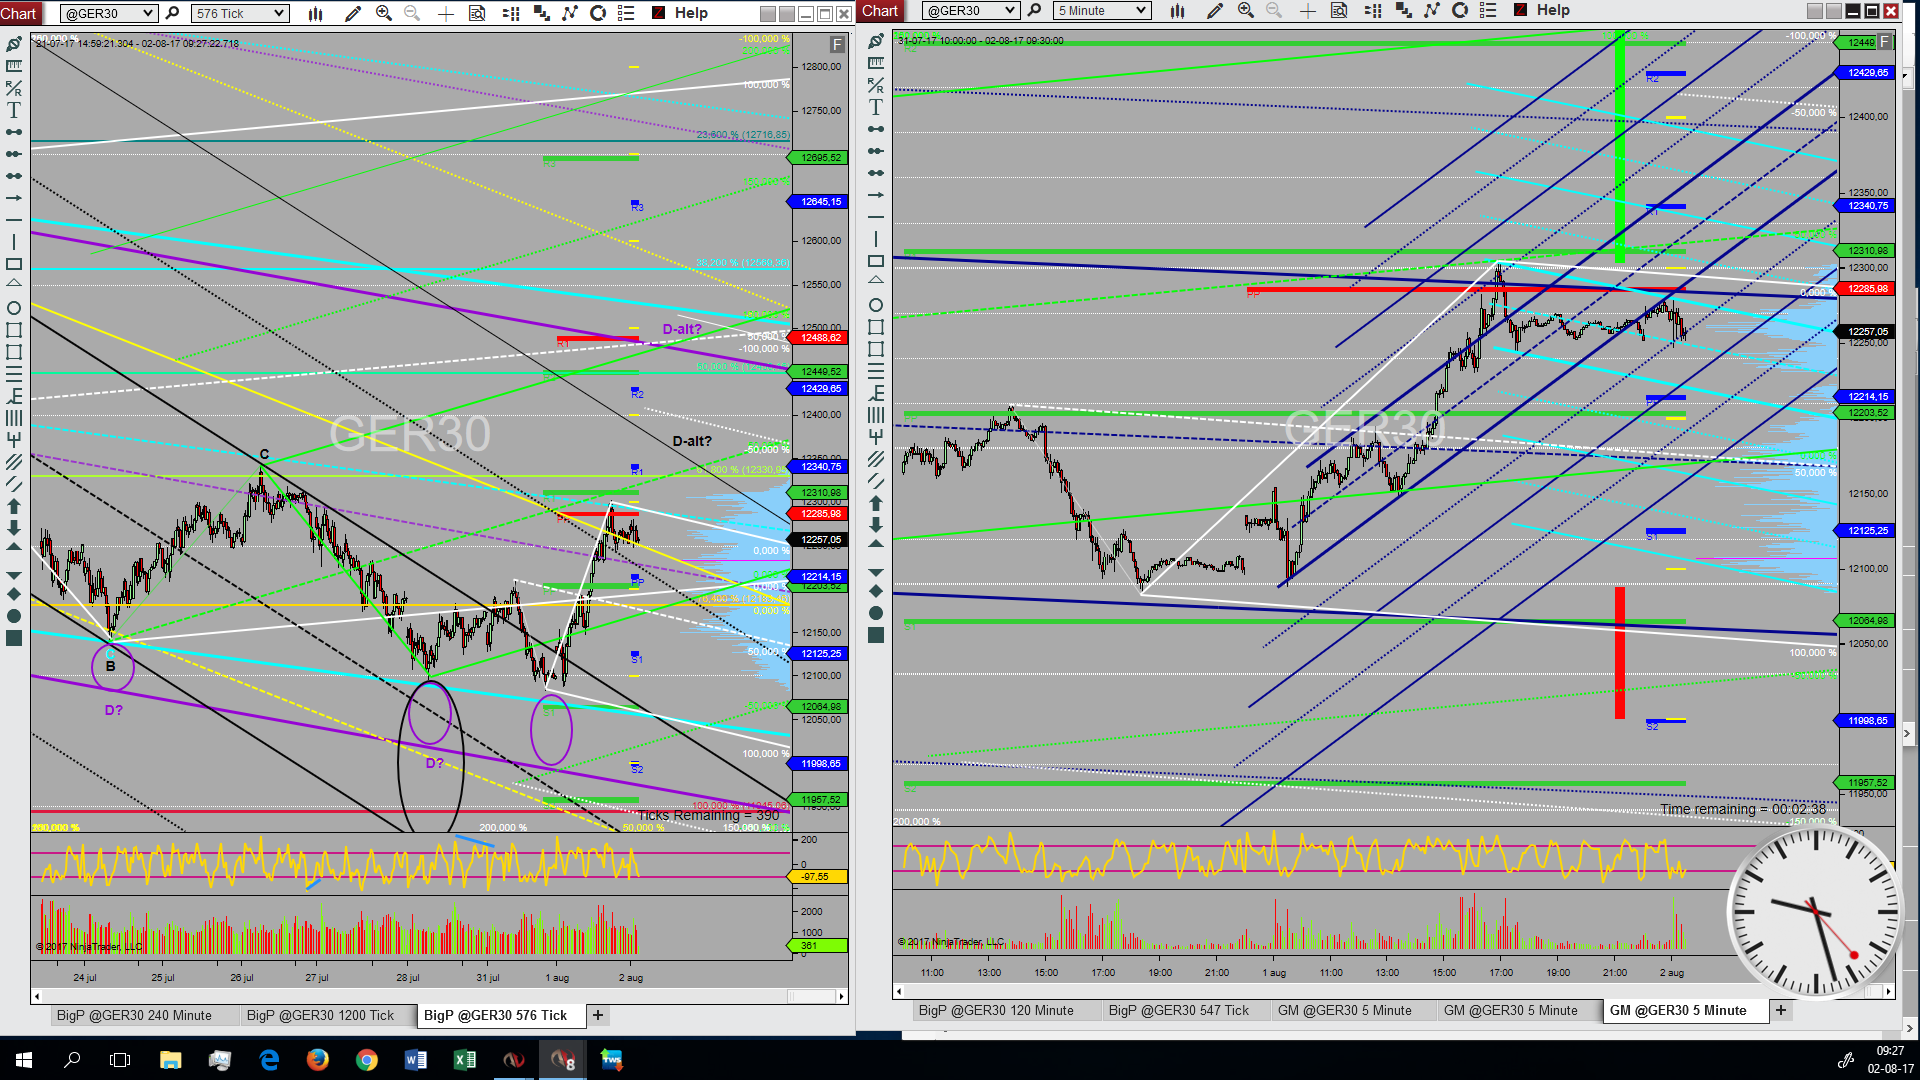Open Excel from taskbar
The width and height of the screenshot is (1920, 1080).
[465, 1060]
